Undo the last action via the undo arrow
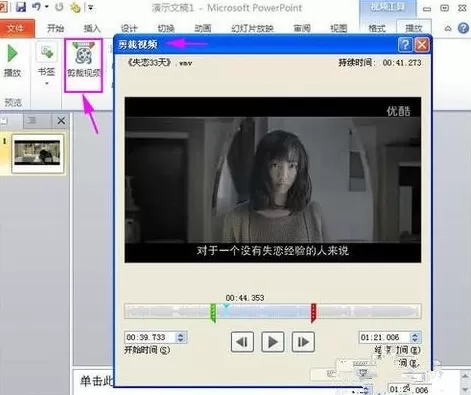471x395 pixels. (x=37, y=6)
